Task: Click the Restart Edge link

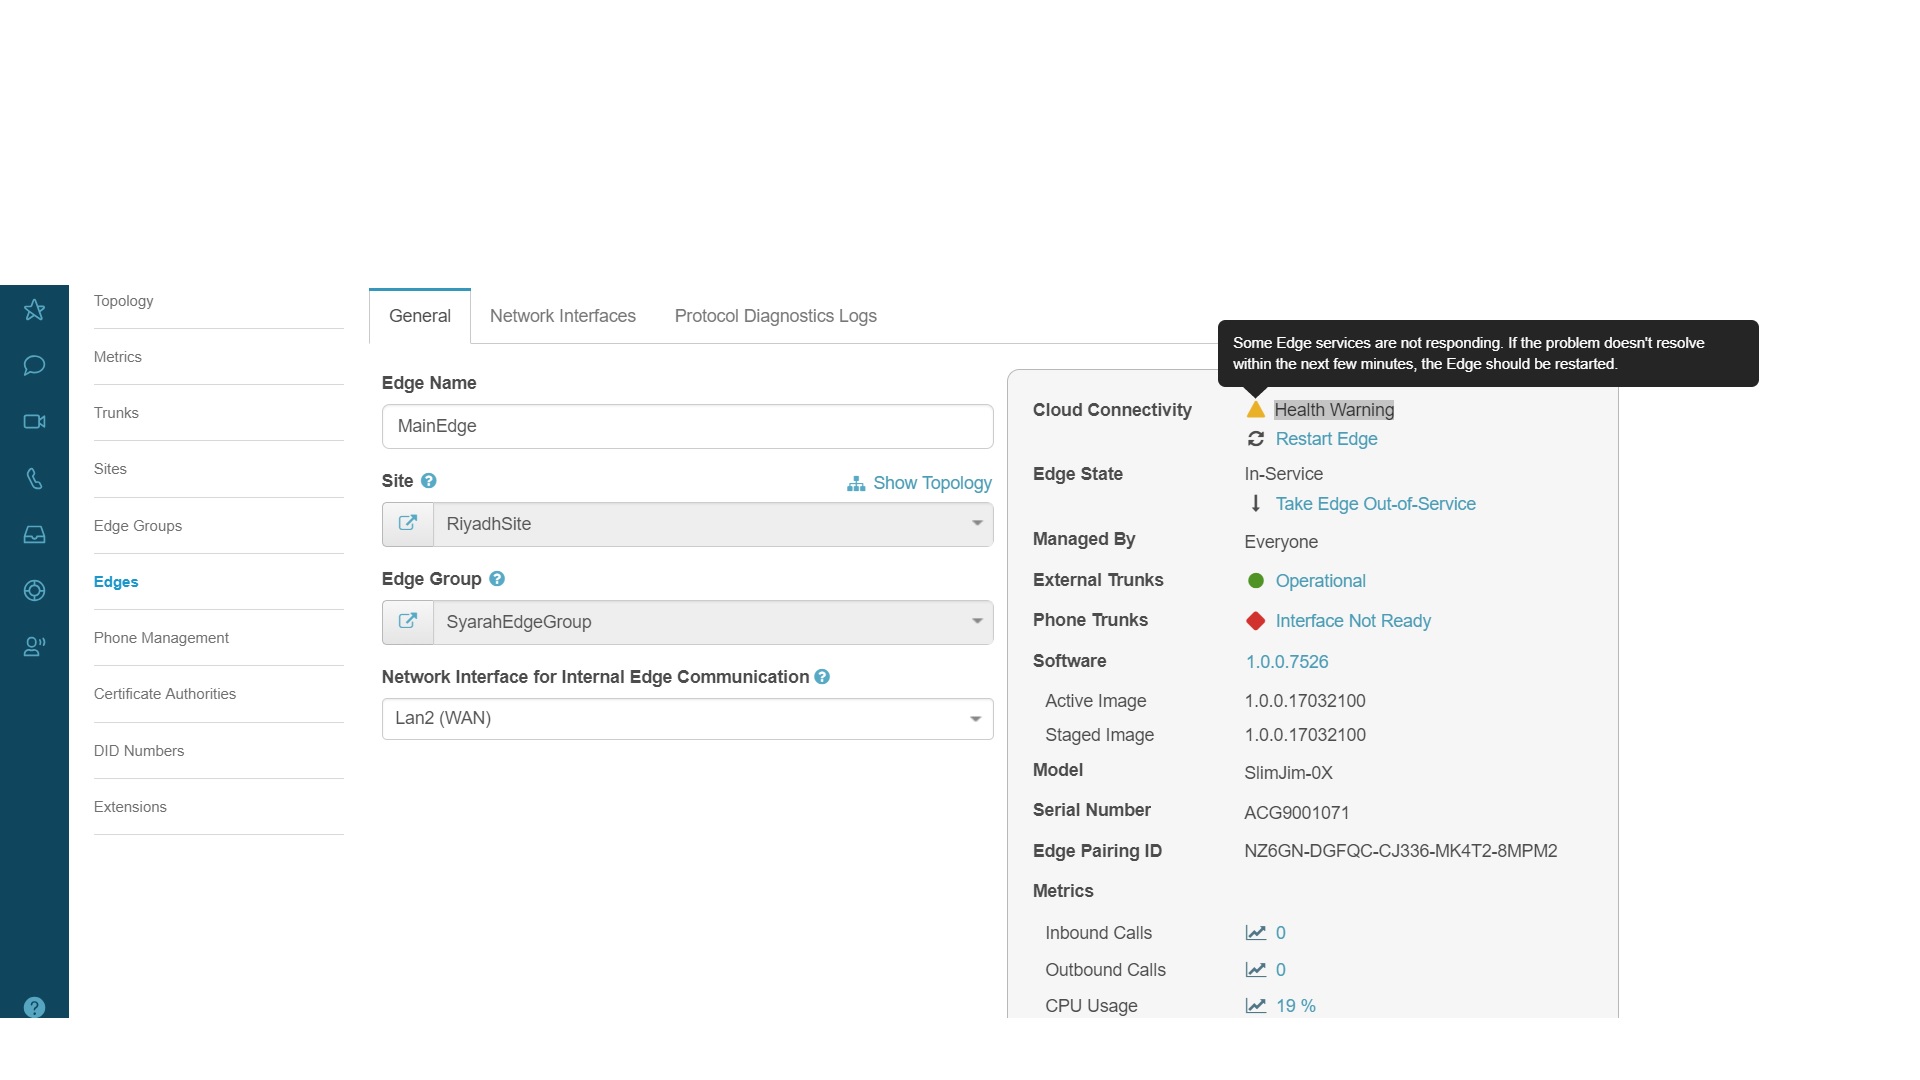Action: coord(1326,439)
